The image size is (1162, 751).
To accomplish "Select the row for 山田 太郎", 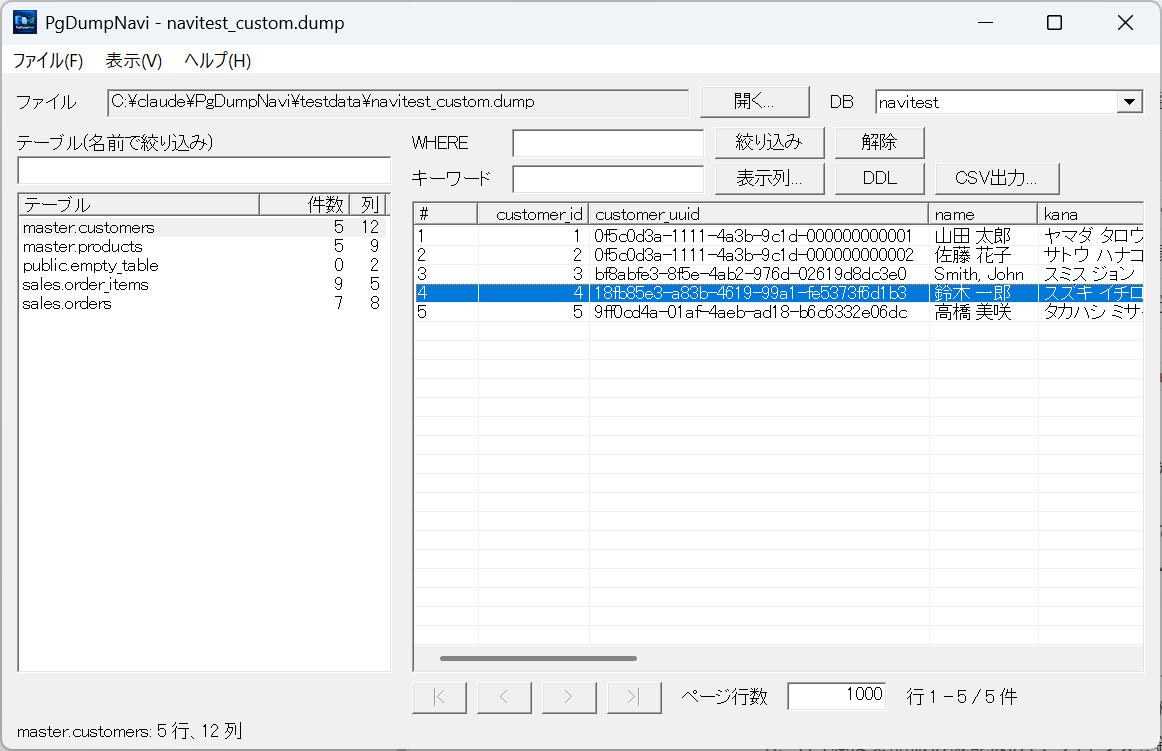I will [x=778, y=236].
